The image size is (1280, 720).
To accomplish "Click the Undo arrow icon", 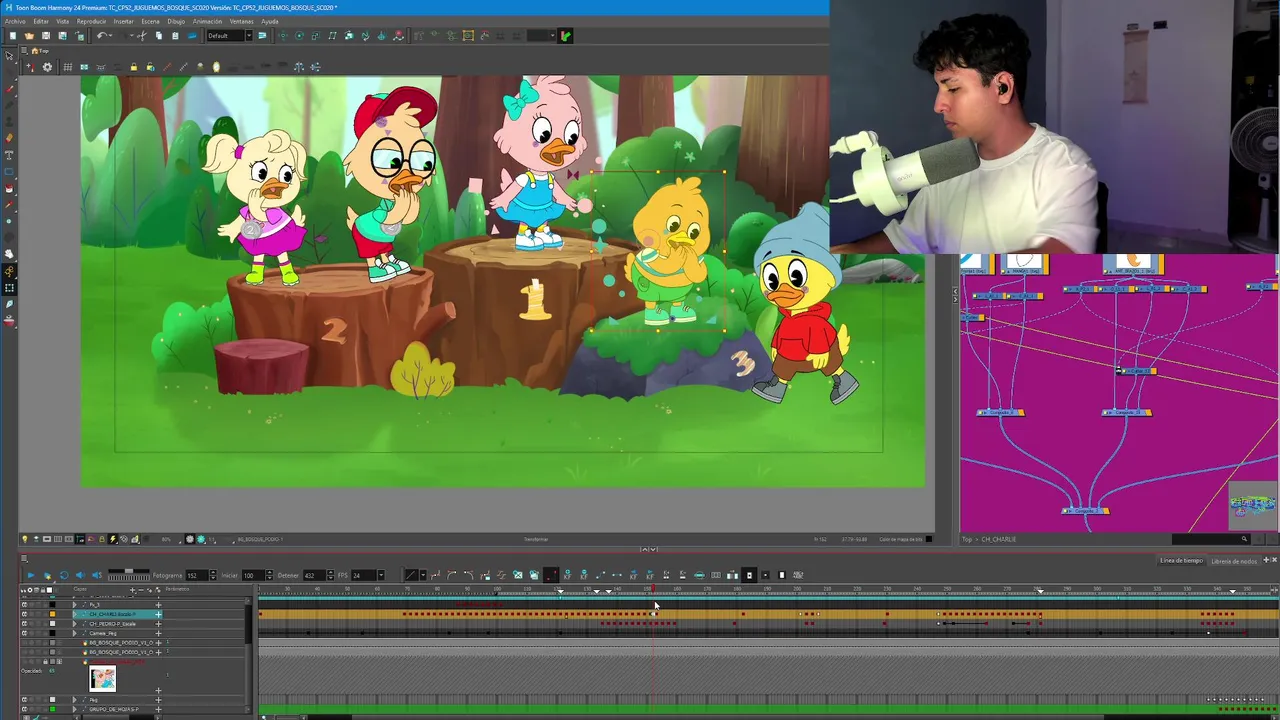I will click(x=101, y=36).
